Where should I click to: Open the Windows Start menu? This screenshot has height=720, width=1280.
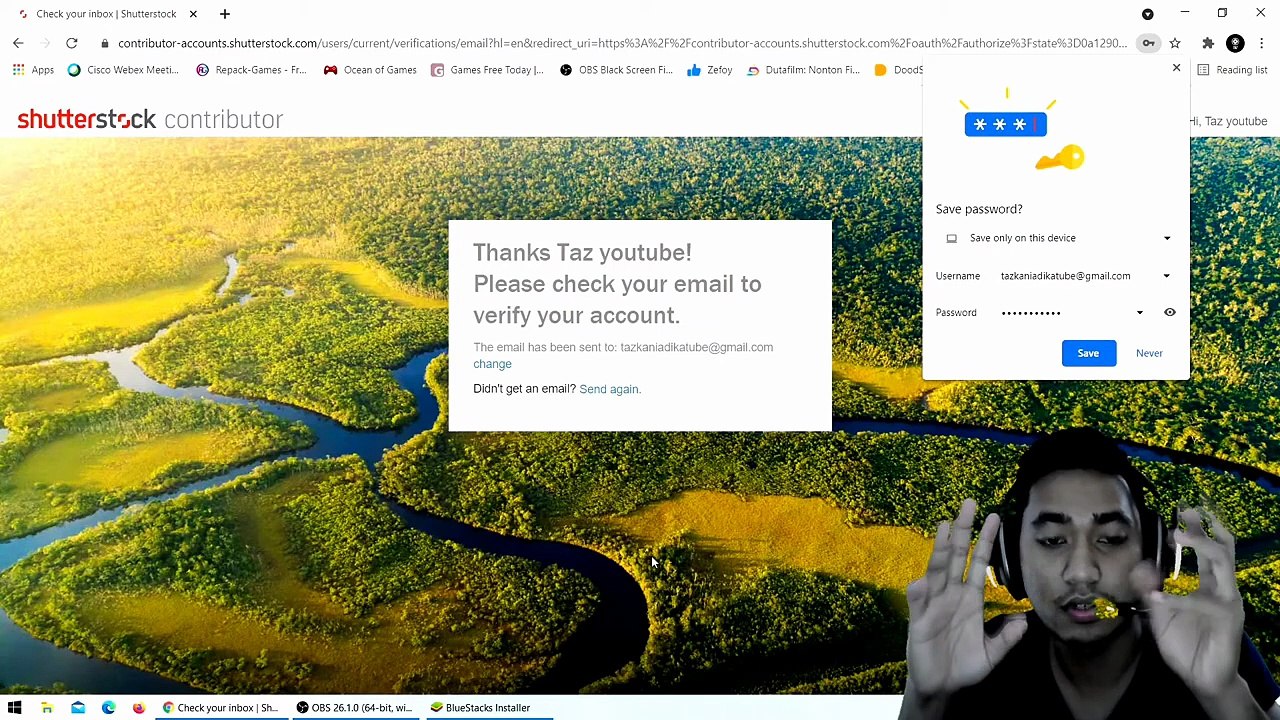(x=15, y=708)
